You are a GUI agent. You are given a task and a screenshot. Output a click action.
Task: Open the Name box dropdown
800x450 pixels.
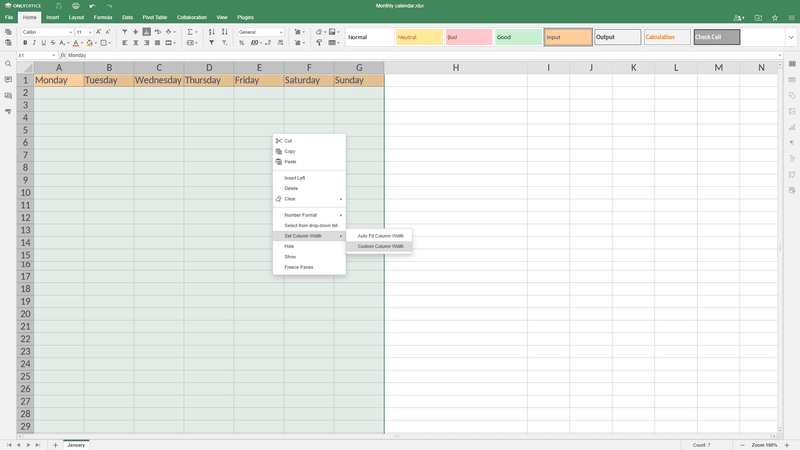(54, 55)
